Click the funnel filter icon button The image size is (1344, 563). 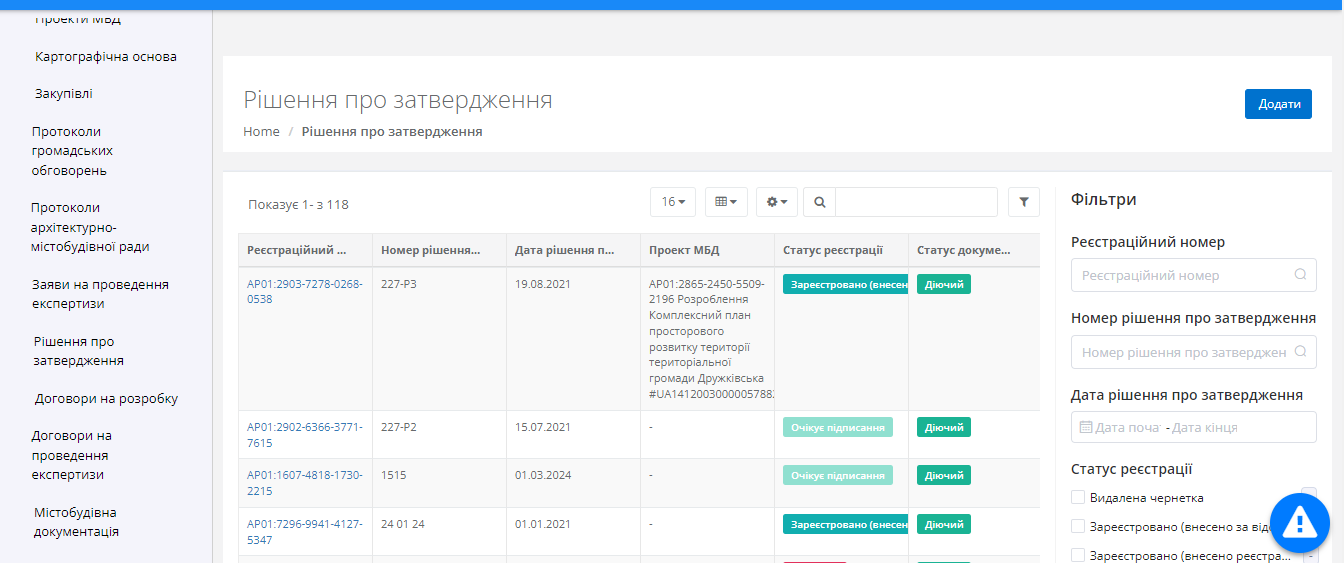pos(1024,202)
